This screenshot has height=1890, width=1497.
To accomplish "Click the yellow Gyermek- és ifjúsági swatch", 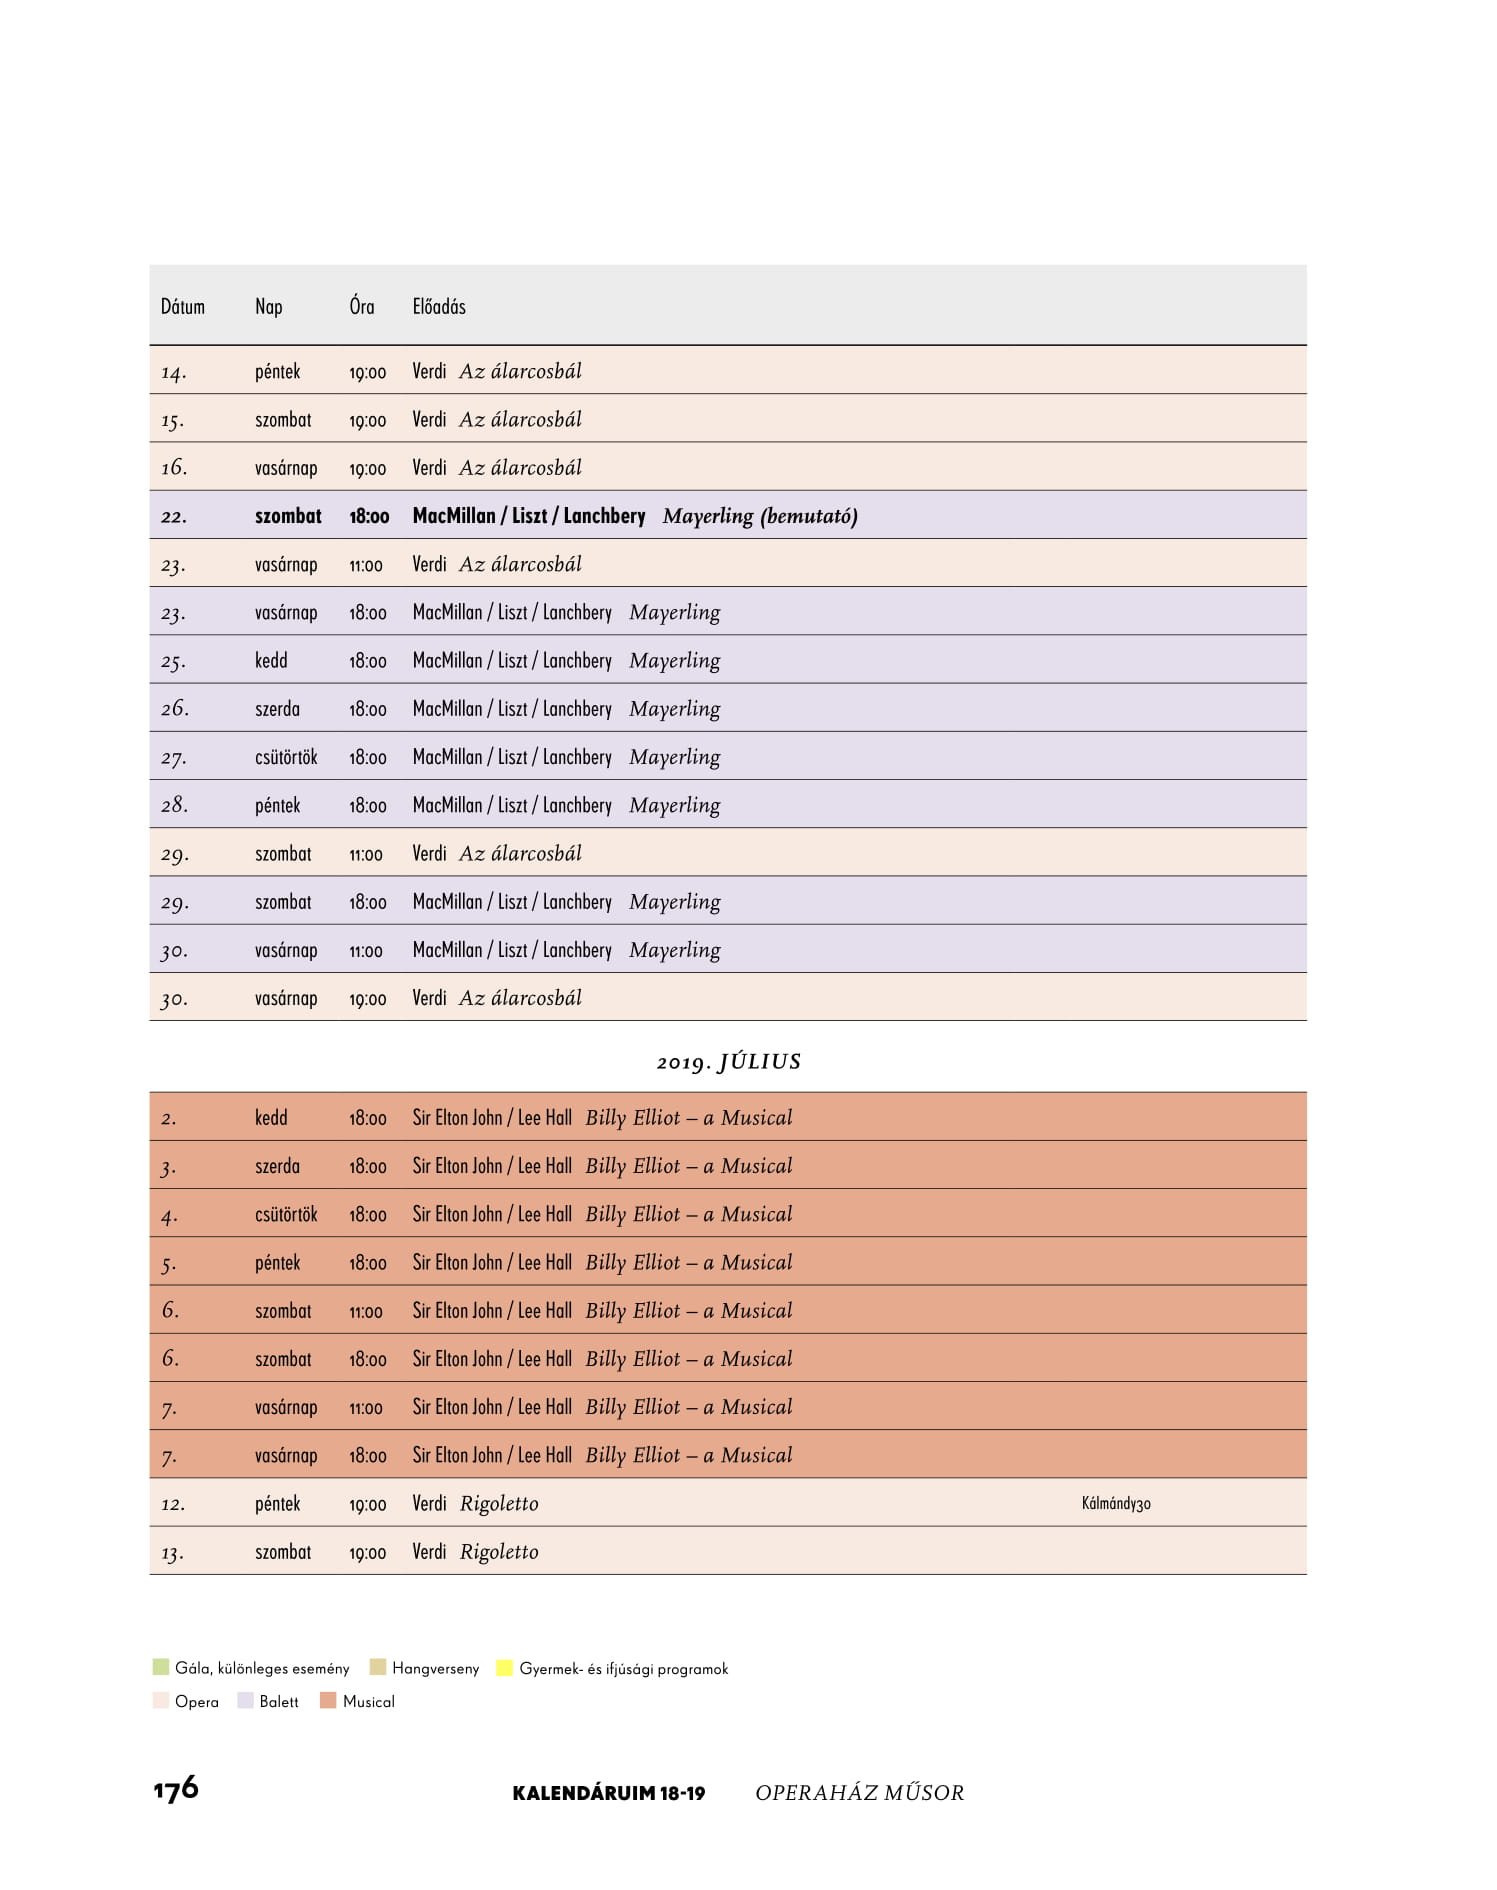I will pyautogui.click(x=504, y=1667).
